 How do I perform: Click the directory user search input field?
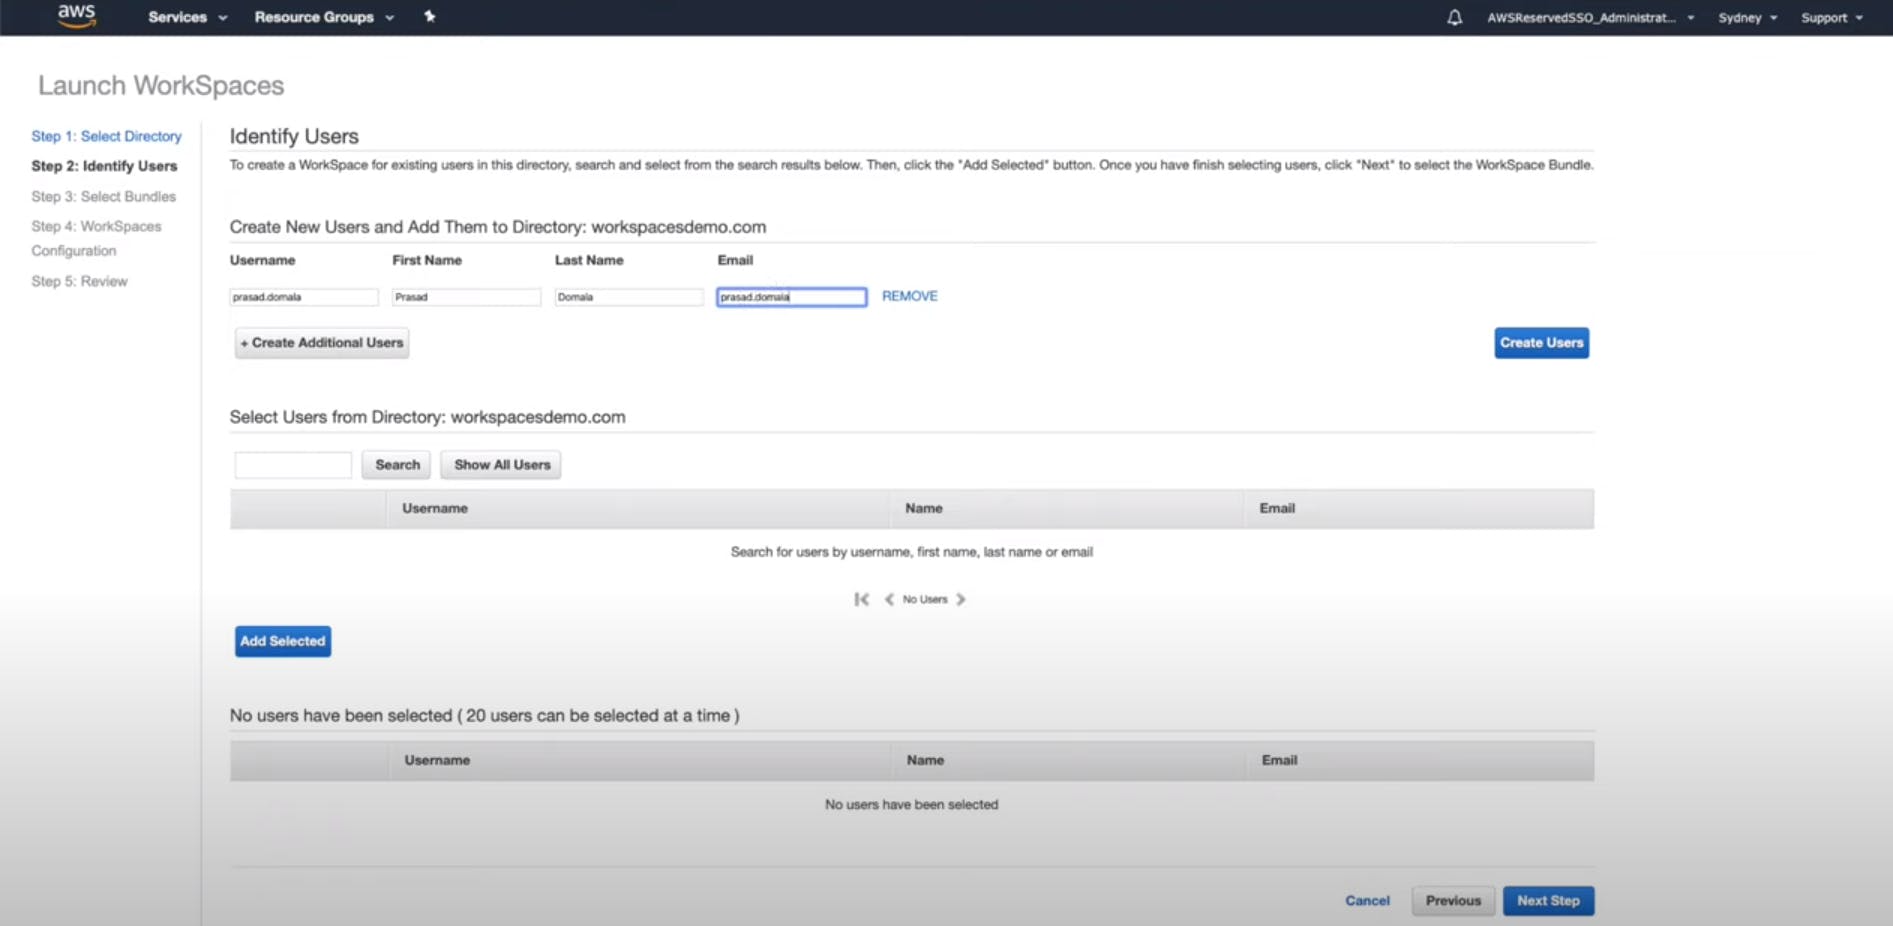[292, 464]
